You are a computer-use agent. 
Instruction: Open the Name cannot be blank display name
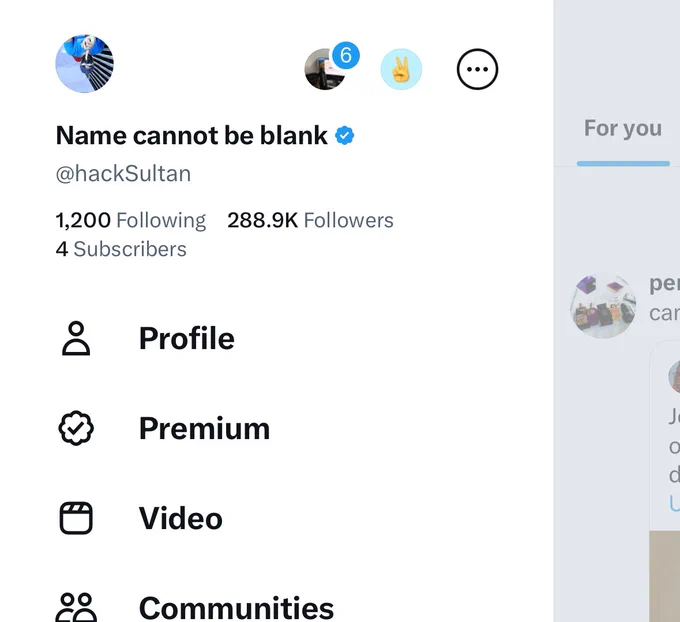click(x=192, y=135)
